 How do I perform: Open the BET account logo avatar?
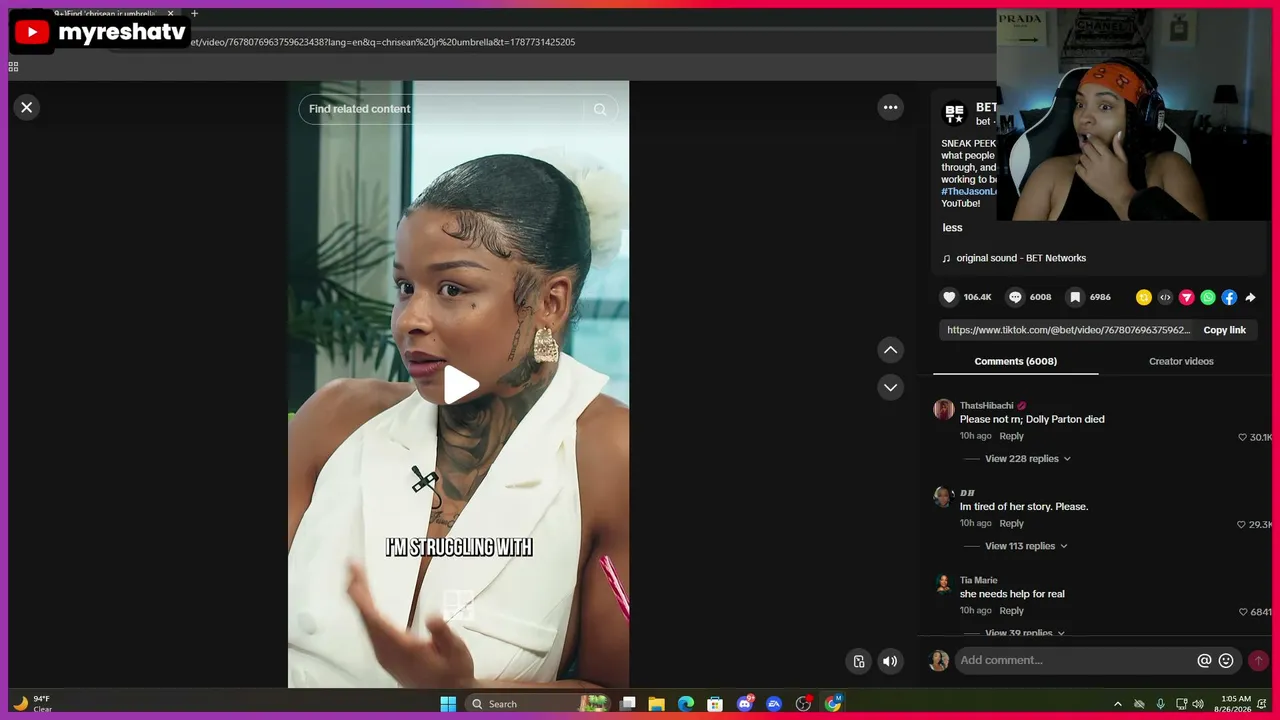[x=954, y=113]
